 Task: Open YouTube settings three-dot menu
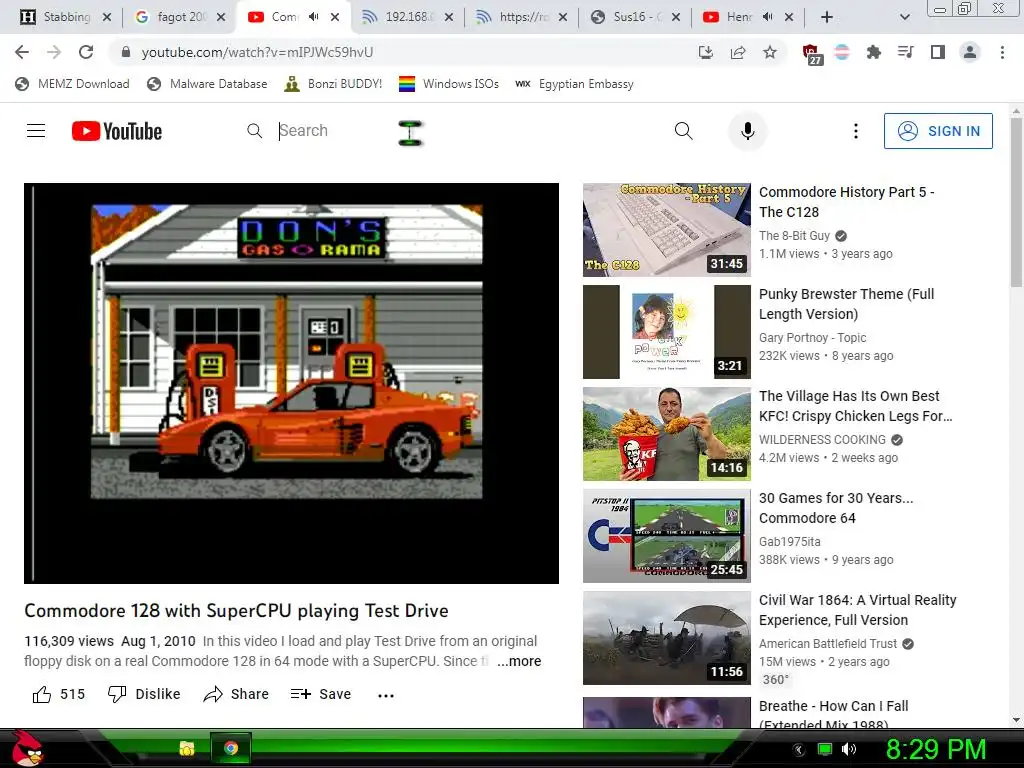856,131
